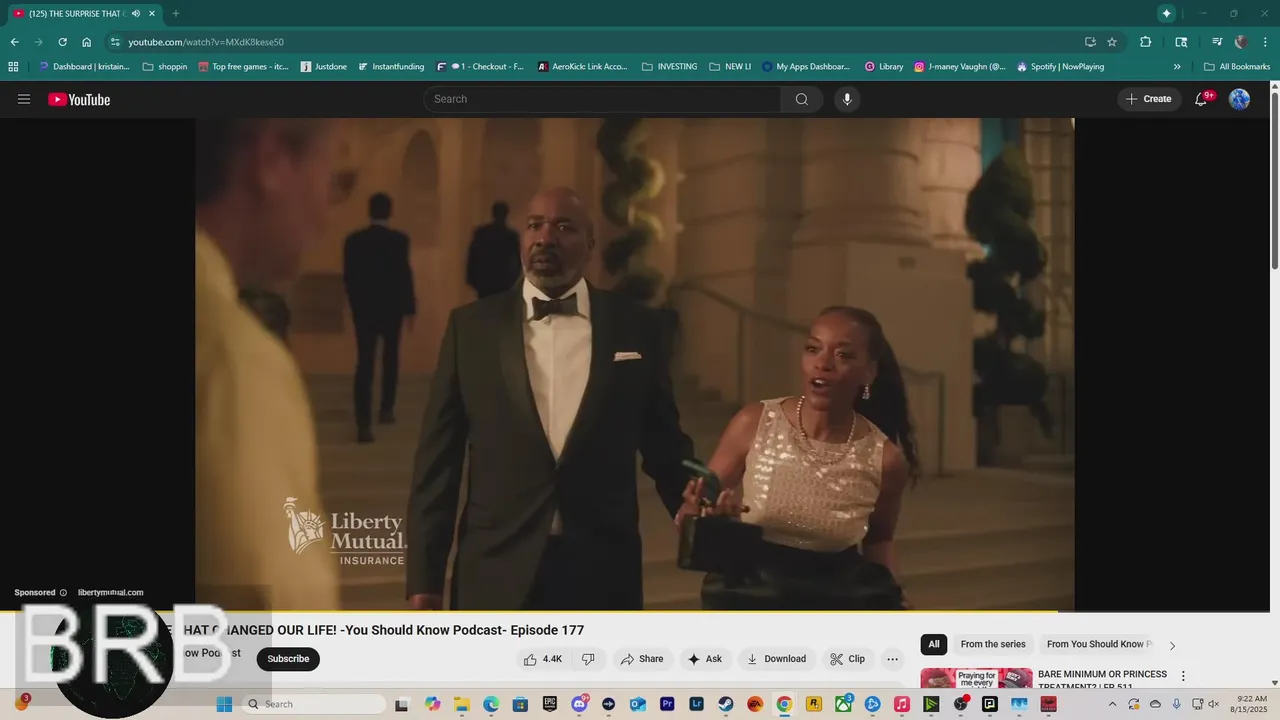
Task: Subscribe to the channel
Action: click(288, 659)
